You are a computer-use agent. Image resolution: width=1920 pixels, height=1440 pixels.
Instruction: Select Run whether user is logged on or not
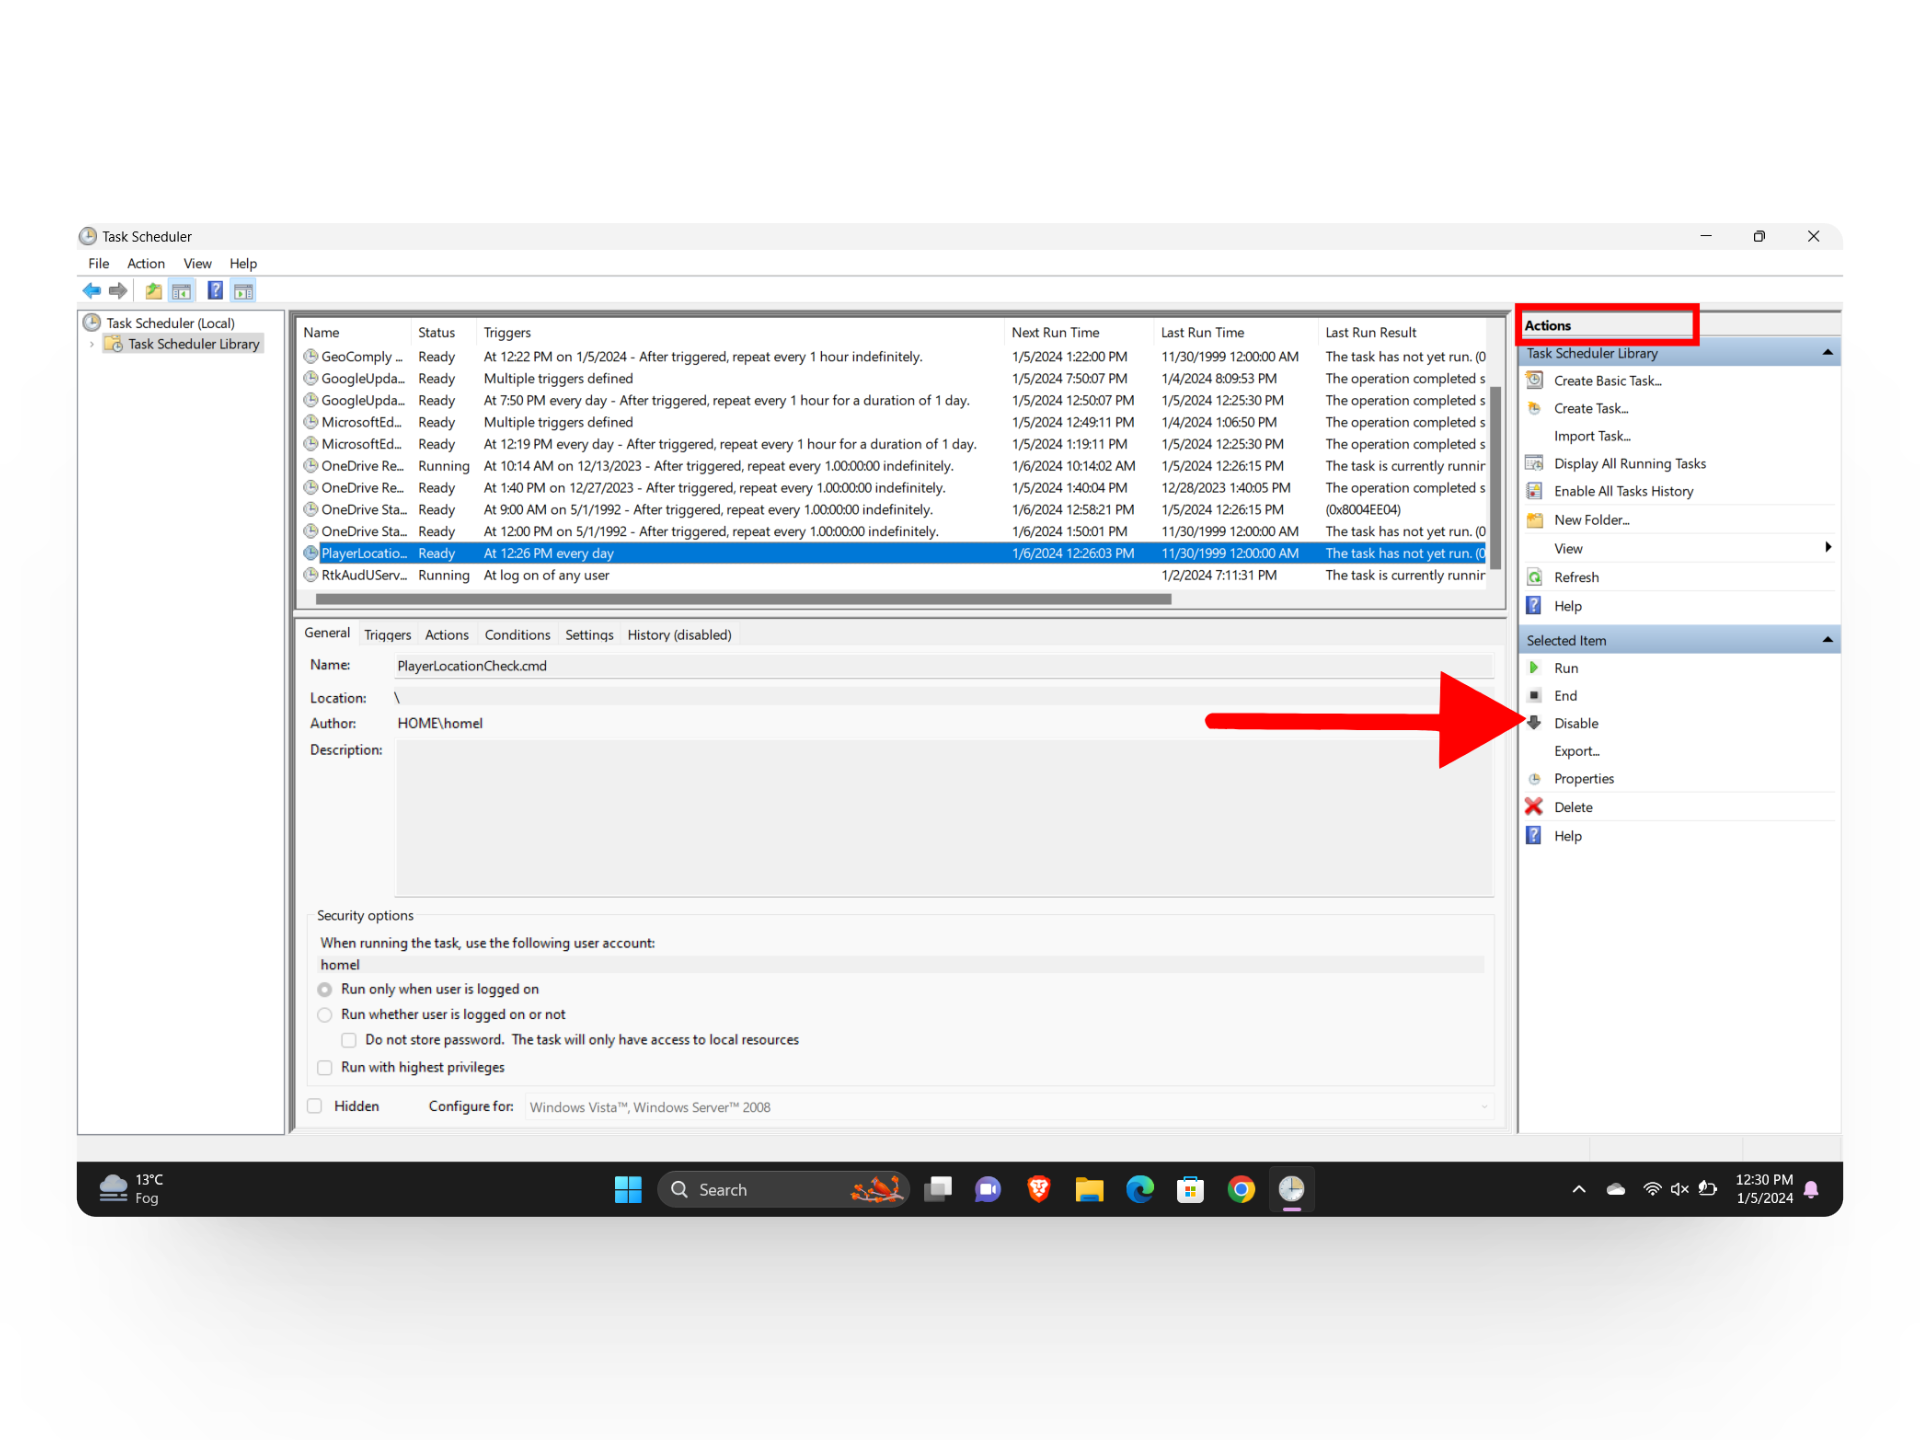pyautogui.click(x=325, y=1014)
